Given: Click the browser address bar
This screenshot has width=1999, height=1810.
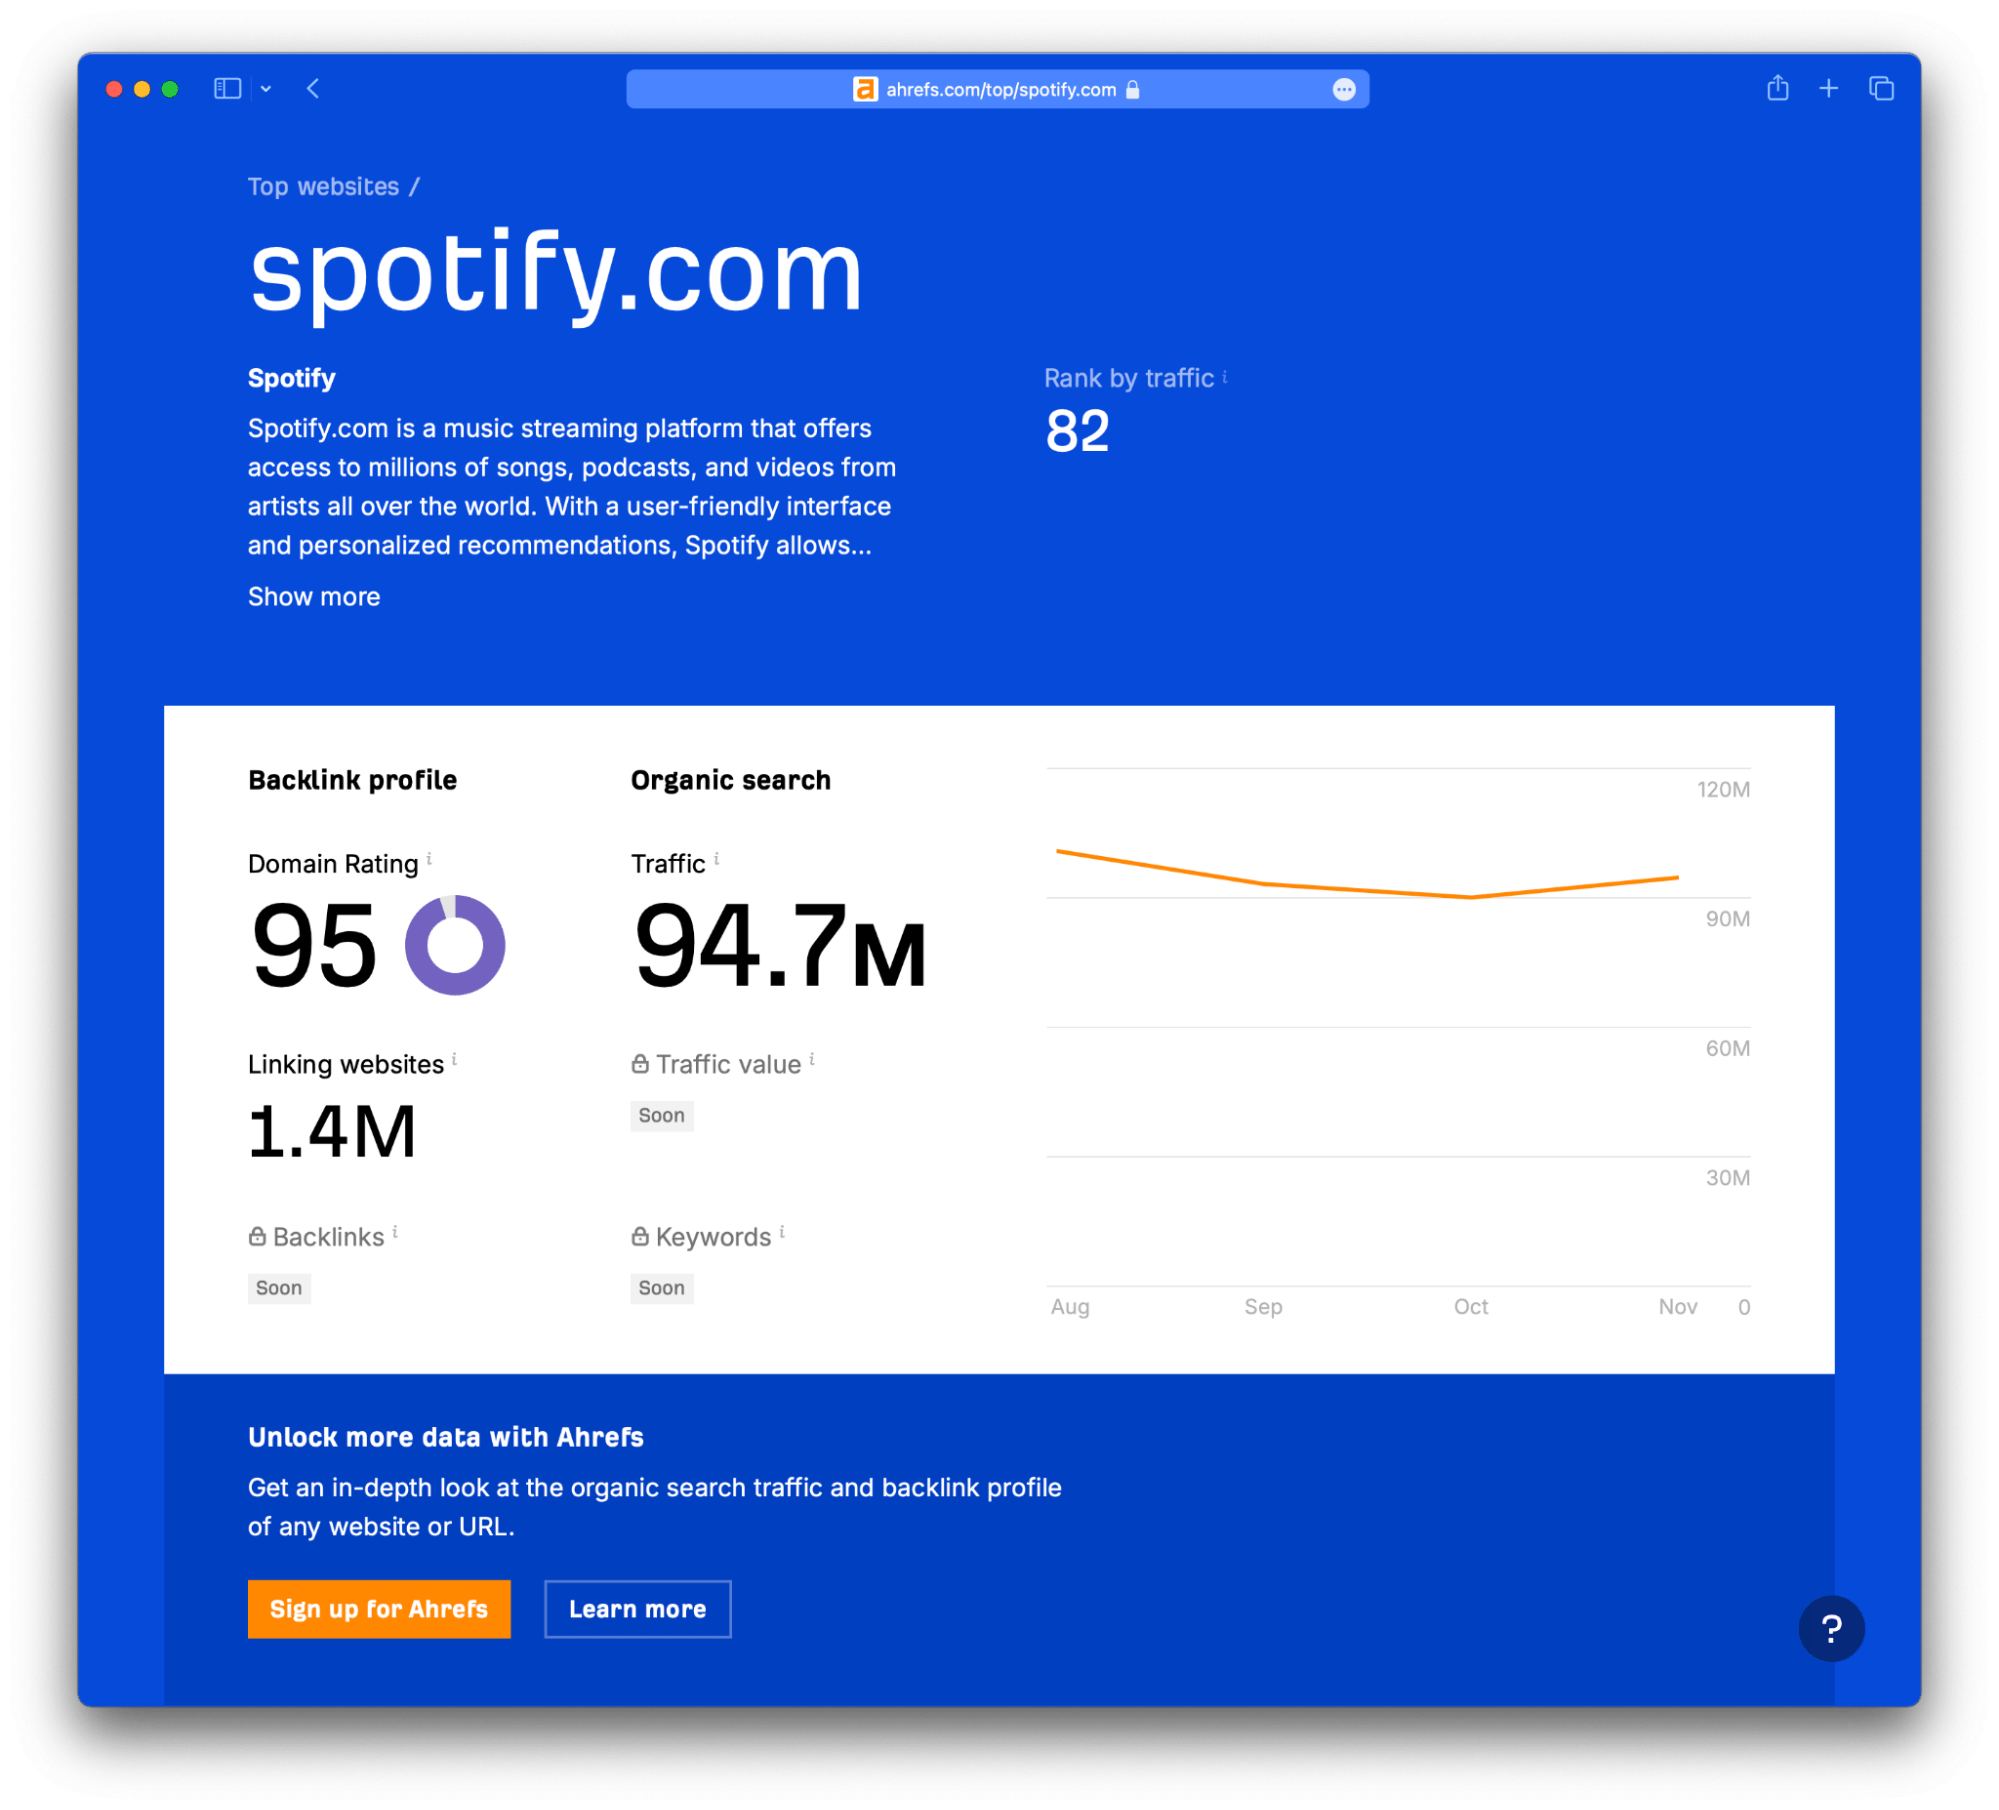Looking at the screenshot, I should (x=998, y=89).
